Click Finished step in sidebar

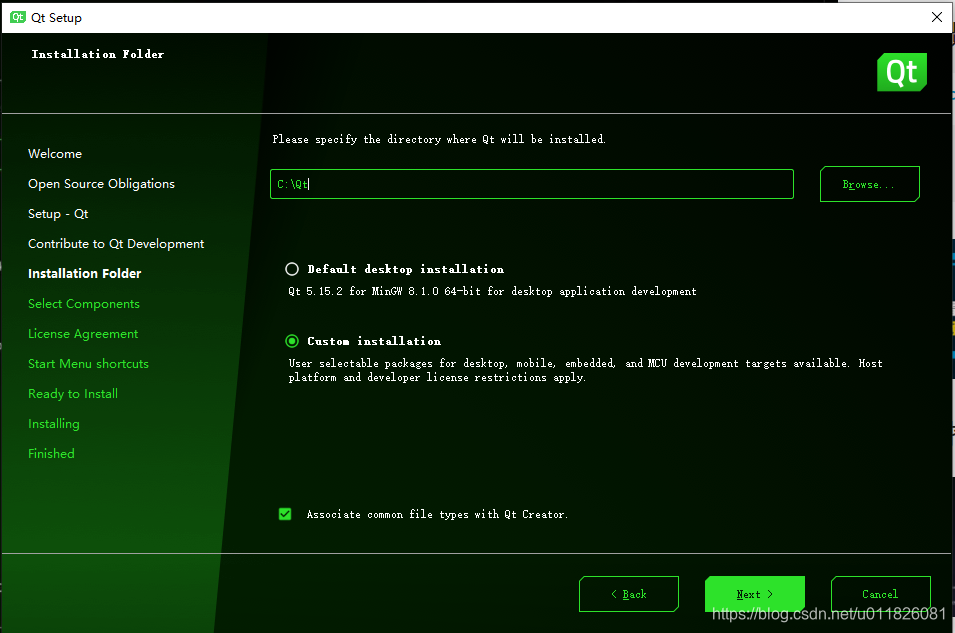click(x=51, y=453)
